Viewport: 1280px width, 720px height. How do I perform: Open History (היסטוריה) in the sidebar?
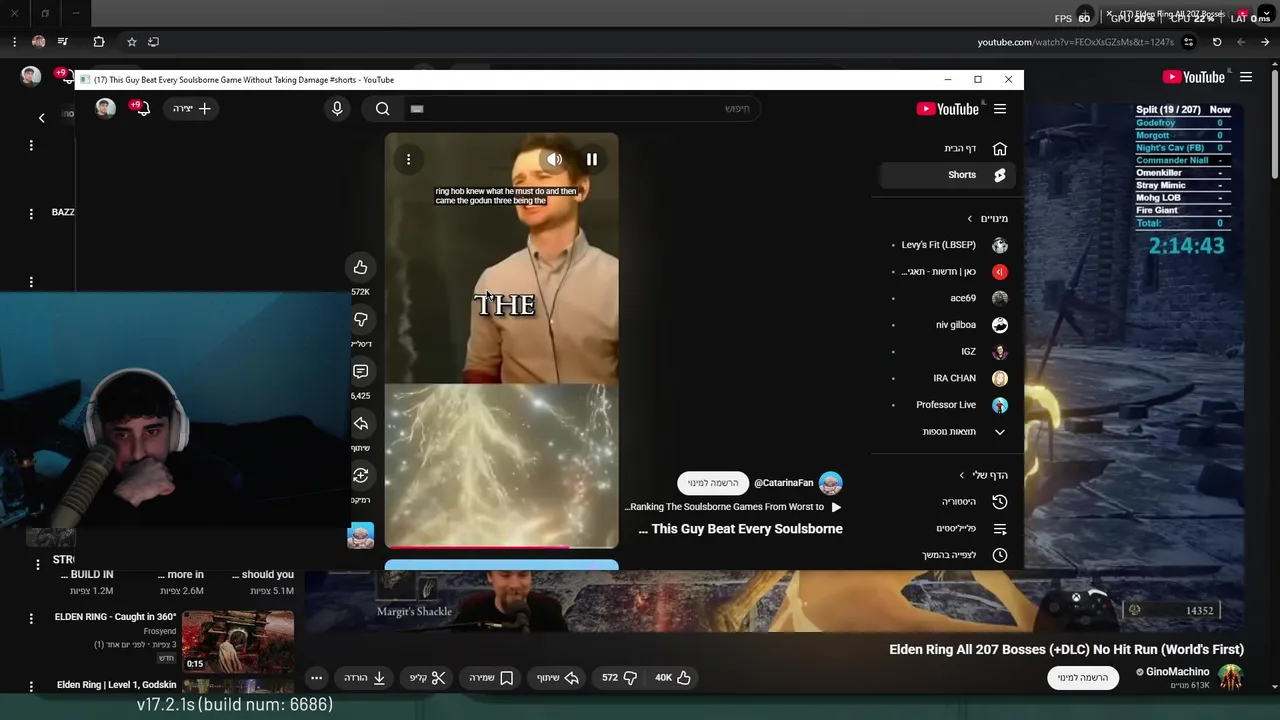(x=947, y=502)
